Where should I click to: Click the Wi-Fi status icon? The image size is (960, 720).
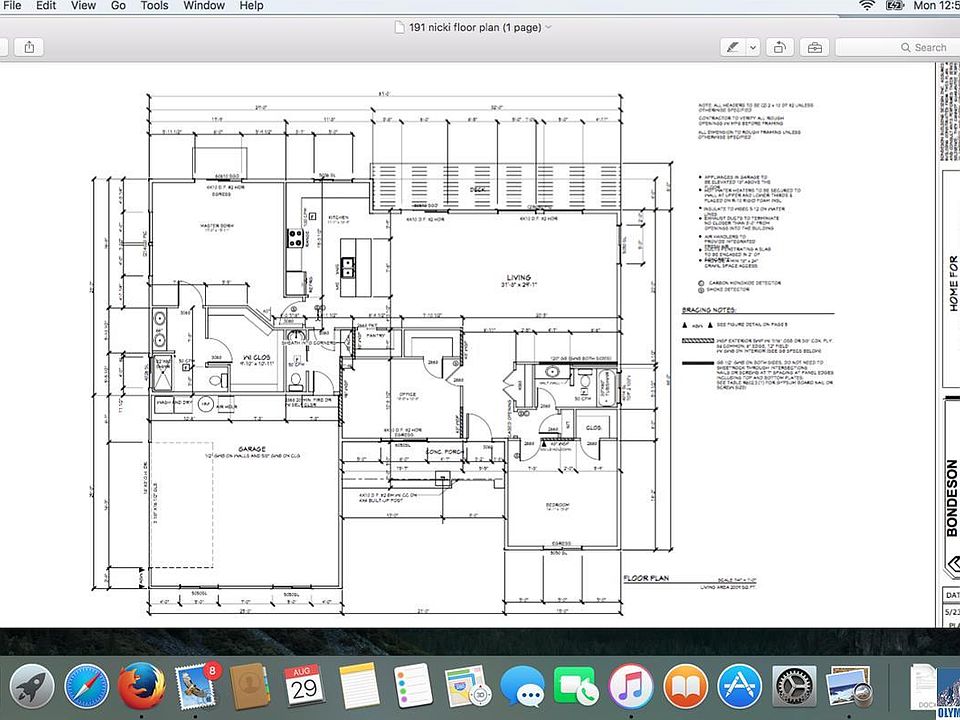(866, 6)
